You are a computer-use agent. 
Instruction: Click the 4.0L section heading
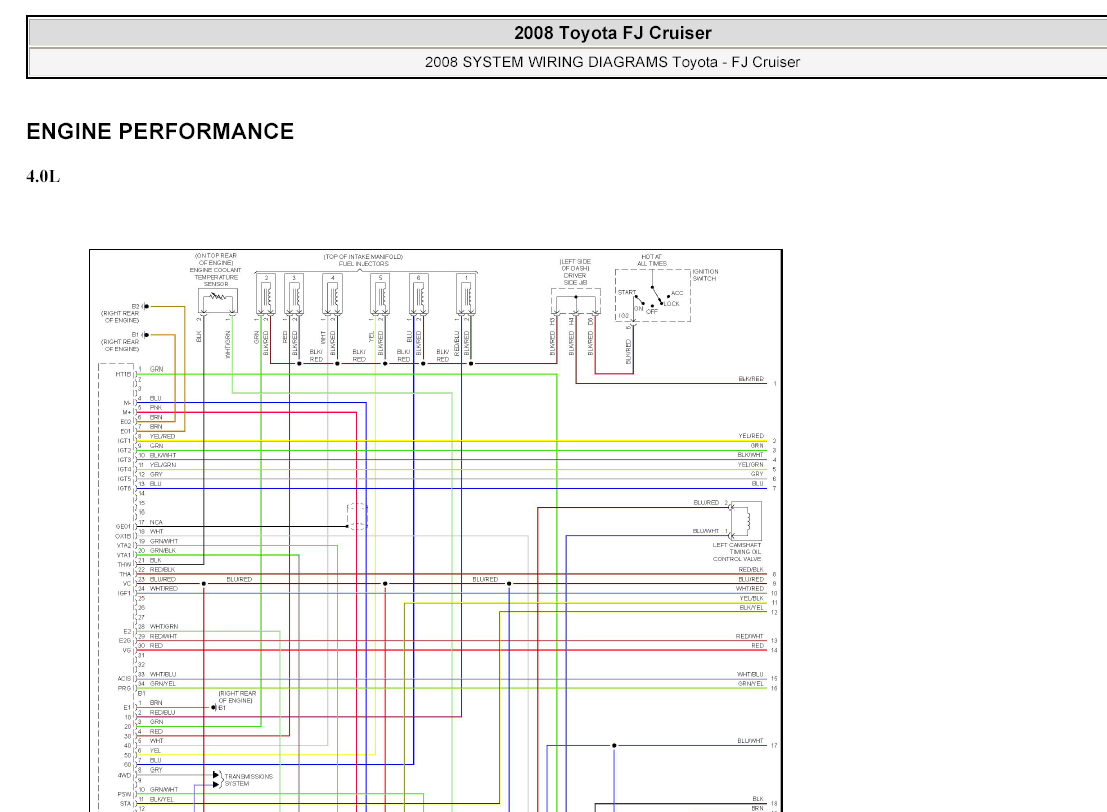click(43, 177)
